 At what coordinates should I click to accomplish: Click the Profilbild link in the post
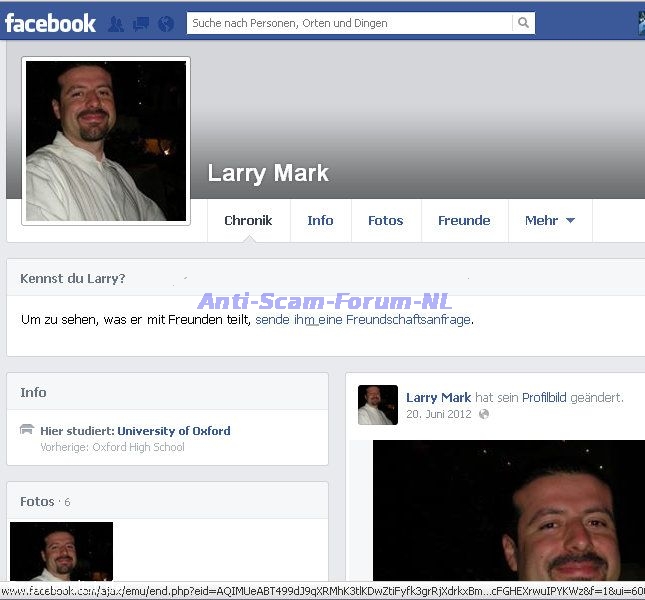544,398
